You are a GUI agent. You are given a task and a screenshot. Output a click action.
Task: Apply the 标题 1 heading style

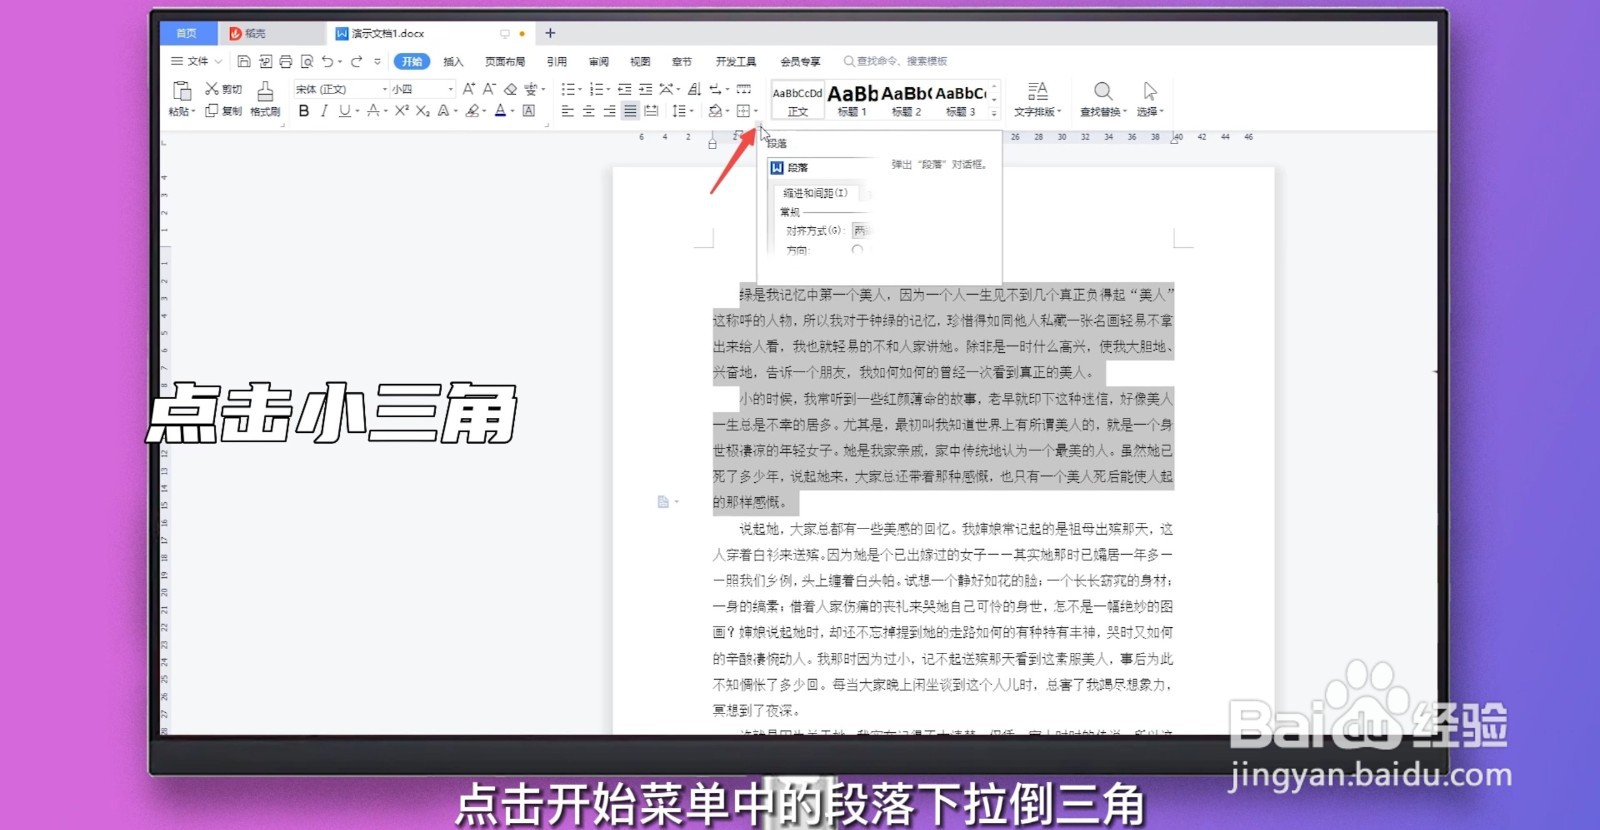point(852,100)
